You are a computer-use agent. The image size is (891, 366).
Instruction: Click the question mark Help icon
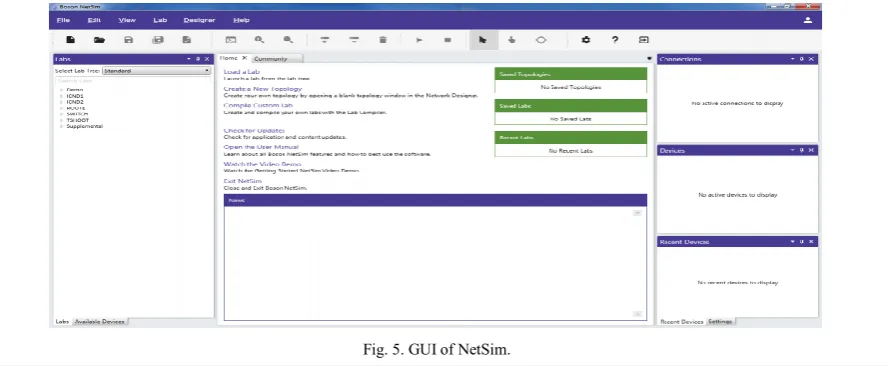point(615,40)
